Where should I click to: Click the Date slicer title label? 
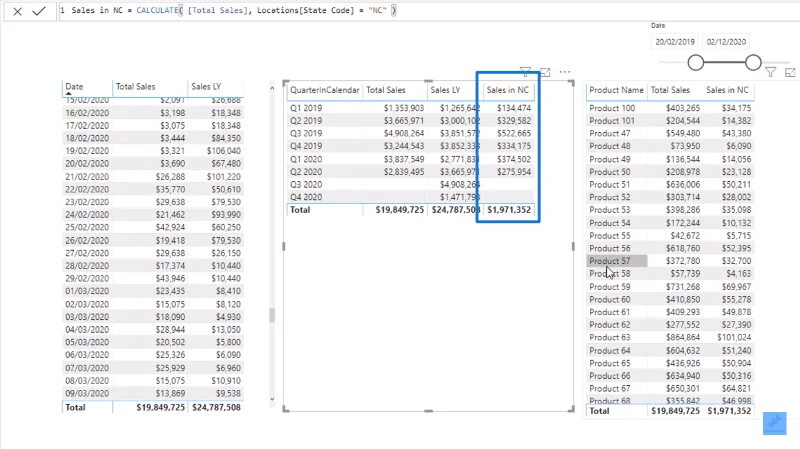tap(658, 25)
